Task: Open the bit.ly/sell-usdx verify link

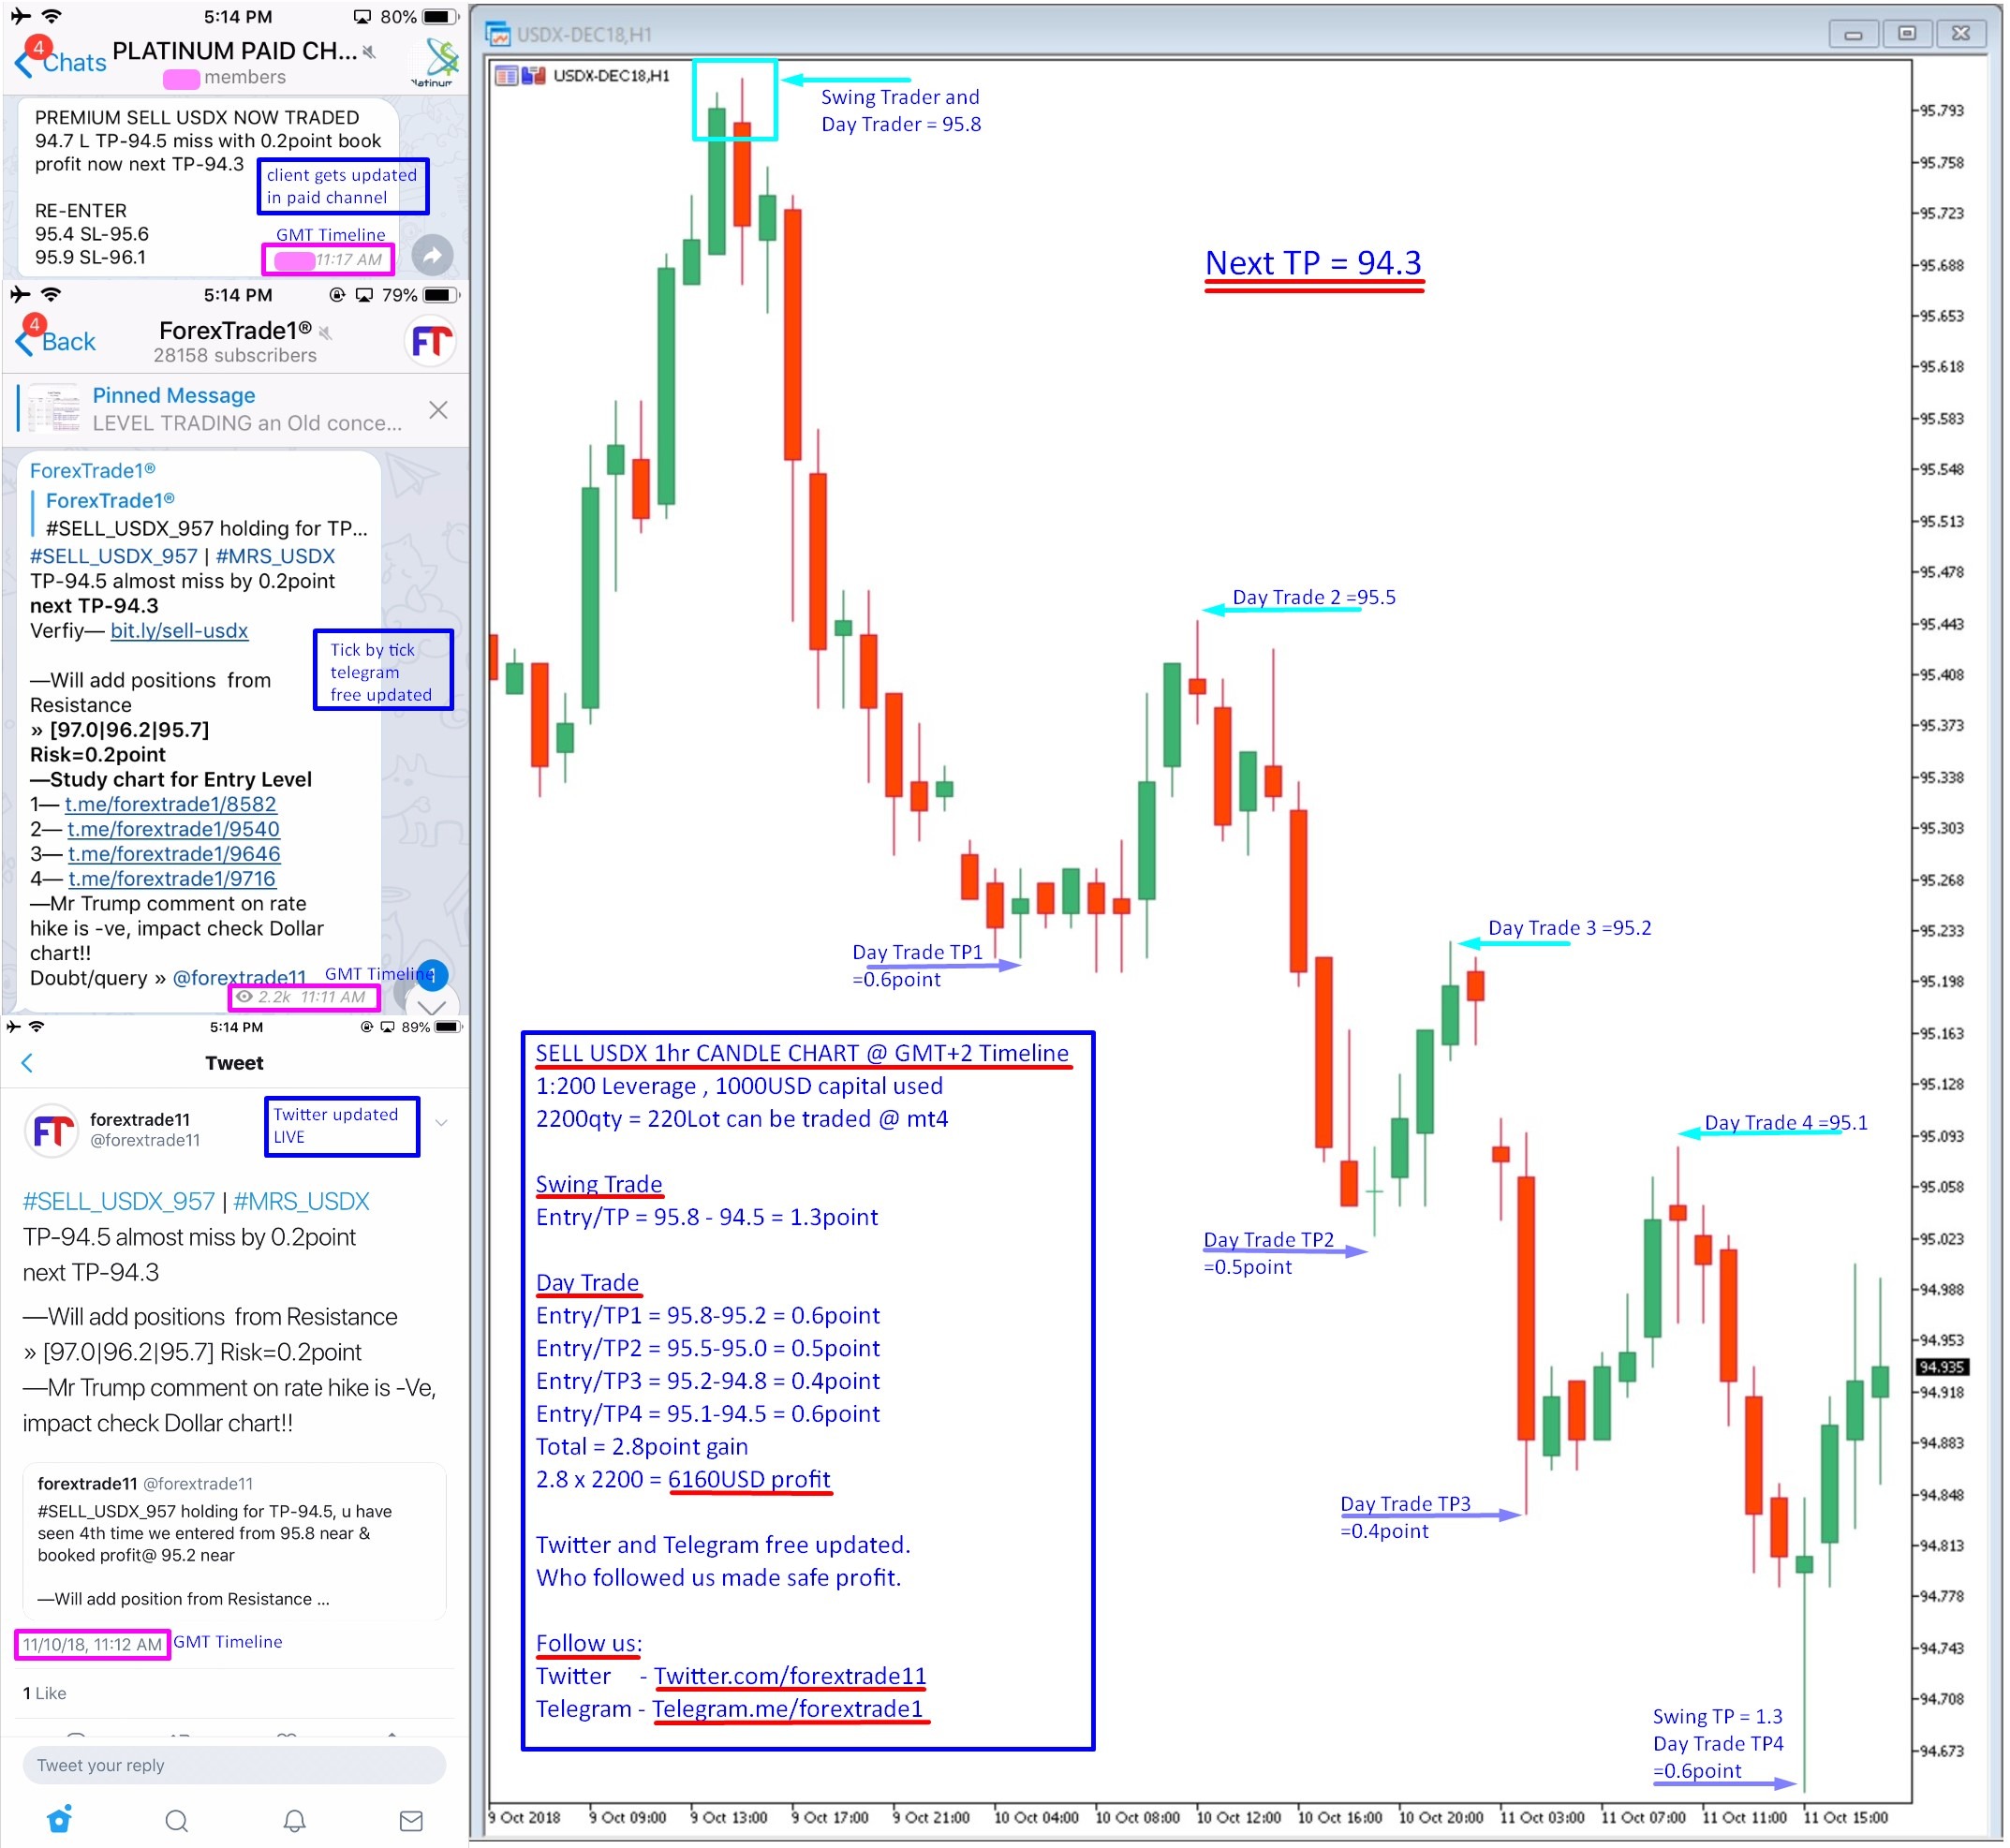Action: pyautogui.click(x=179, y=631)
